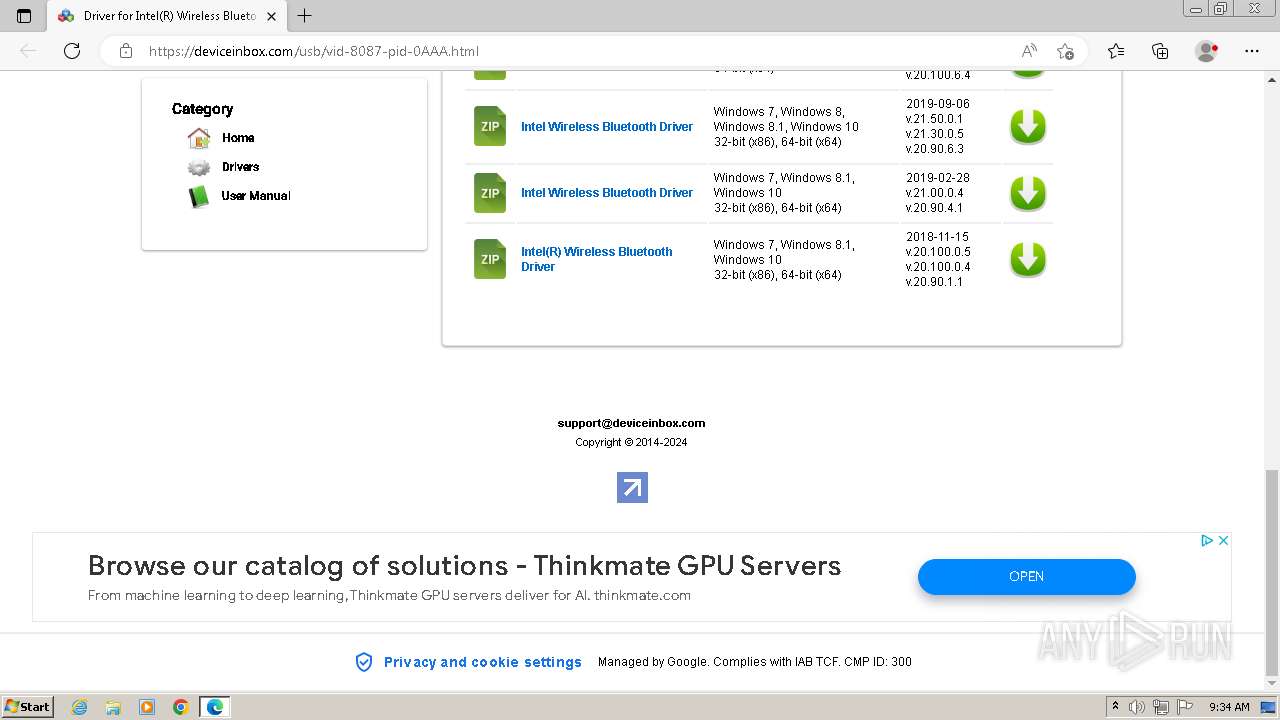Open media player from taskbar
The width and height of the screenshot is (1280, 720).
[x=147, y=707]
